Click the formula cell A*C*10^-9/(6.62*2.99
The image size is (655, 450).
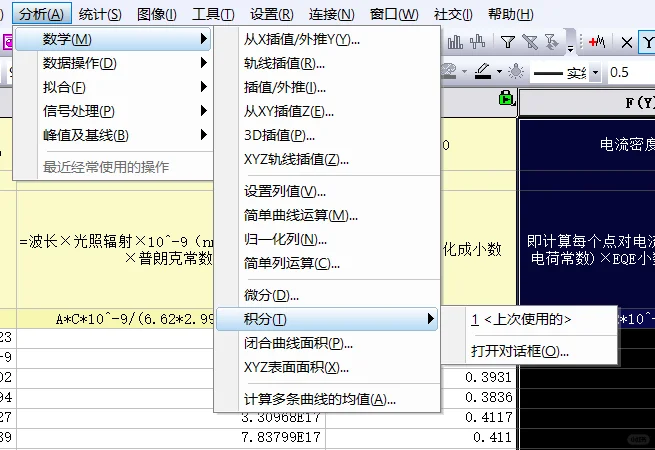(115, 319)
